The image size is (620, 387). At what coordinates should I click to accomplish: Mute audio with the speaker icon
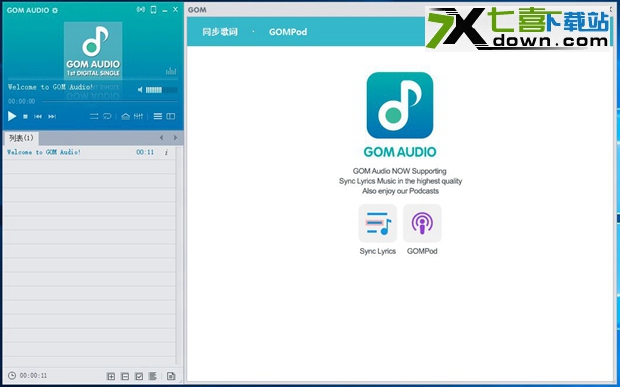[140, 90]
